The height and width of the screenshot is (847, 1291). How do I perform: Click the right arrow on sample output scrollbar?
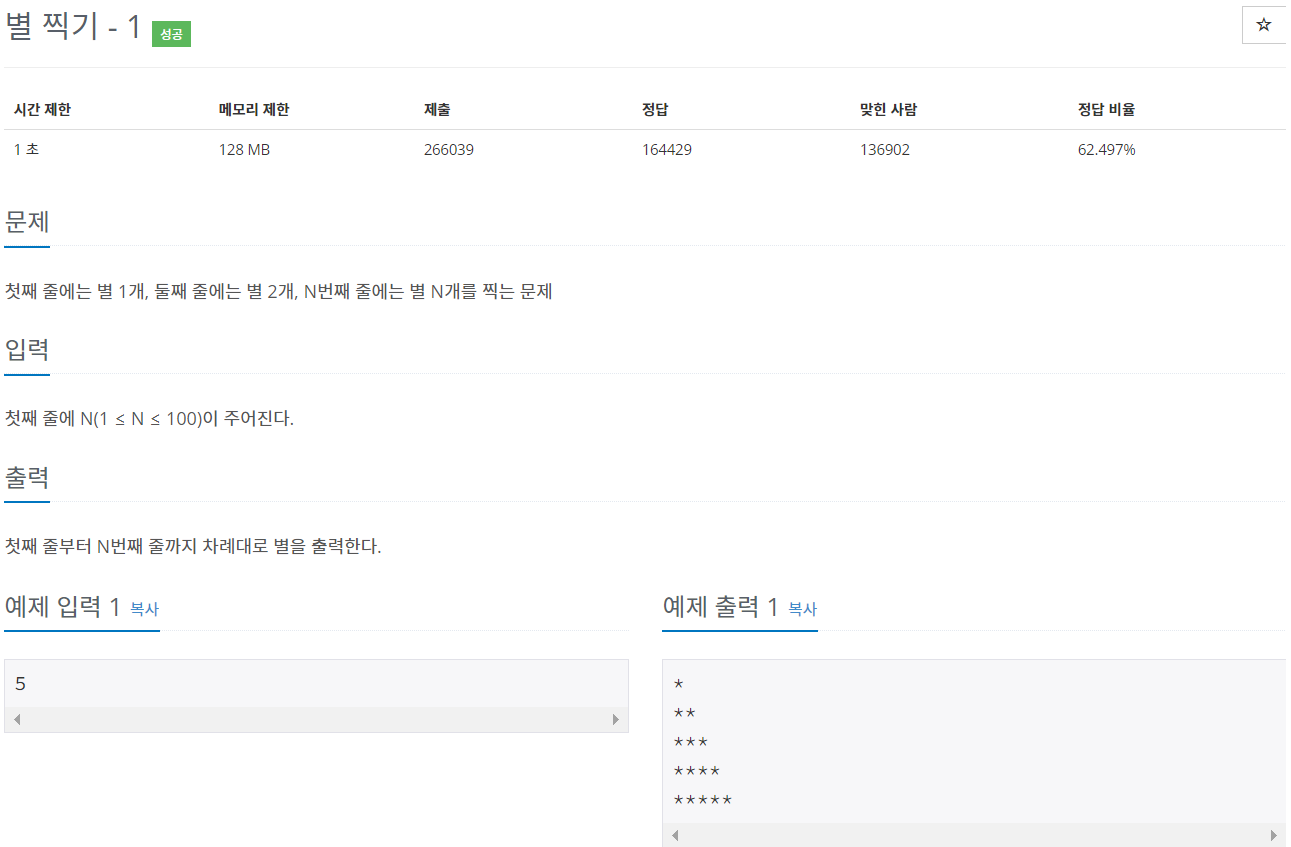1275,833
